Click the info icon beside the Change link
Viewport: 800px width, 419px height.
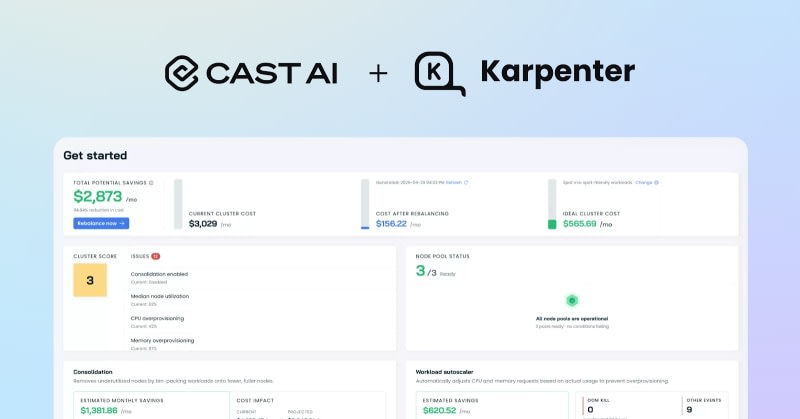[656, 182]
